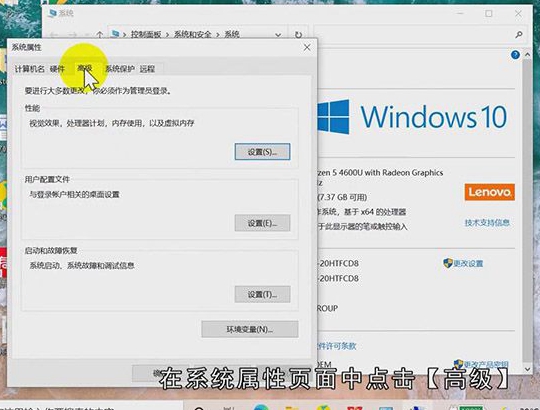Click the 设置(S)... performance button
Screen dimensions: 540x410
[262, 152]
